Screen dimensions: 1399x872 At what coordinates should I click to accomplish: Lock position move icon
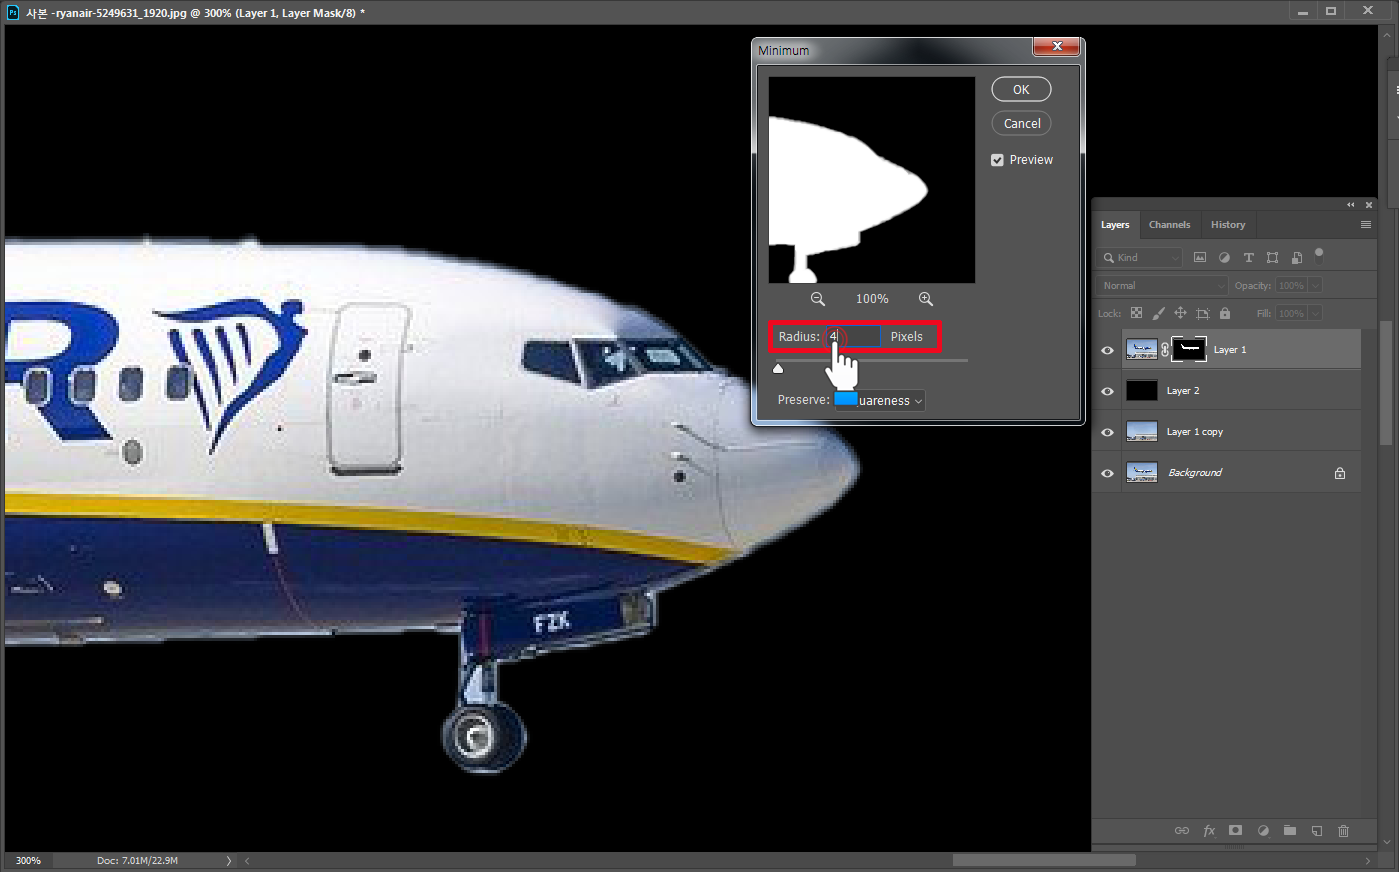1180,313
